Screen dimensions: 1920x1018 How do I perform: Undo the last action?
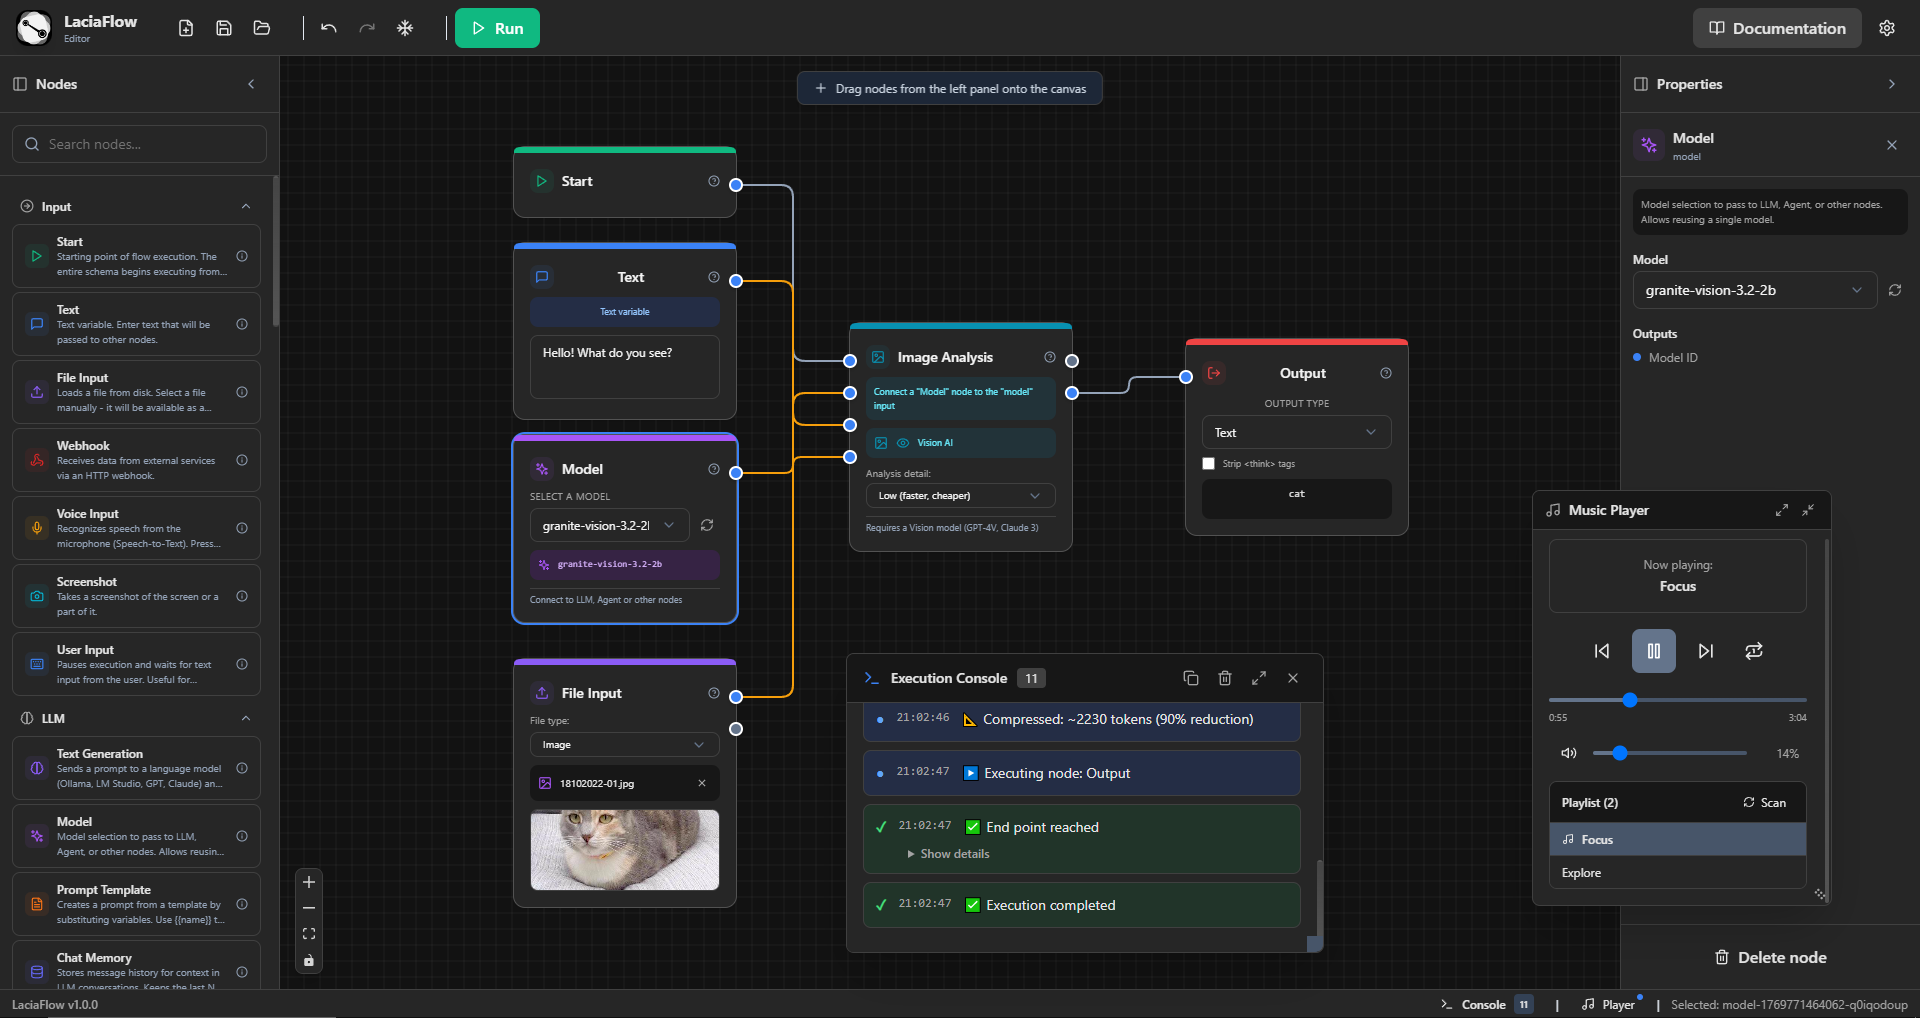coord(328,28)
